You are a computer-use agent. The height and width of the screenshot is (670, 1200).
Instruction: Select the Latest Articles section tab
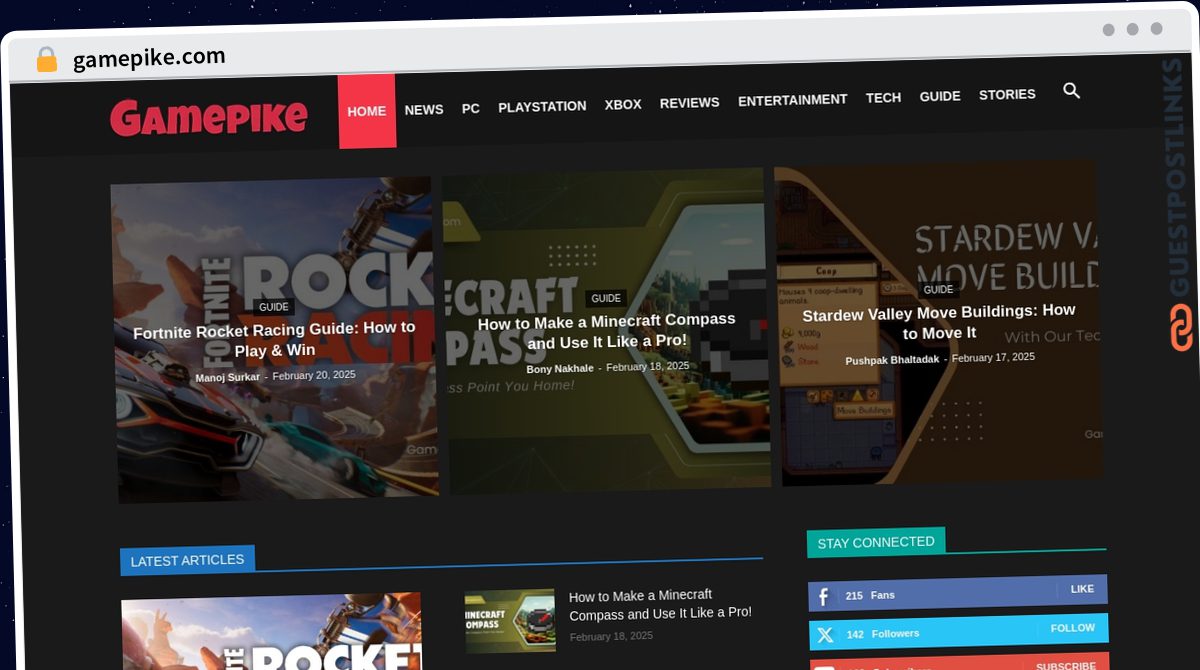tap(187, 561)
